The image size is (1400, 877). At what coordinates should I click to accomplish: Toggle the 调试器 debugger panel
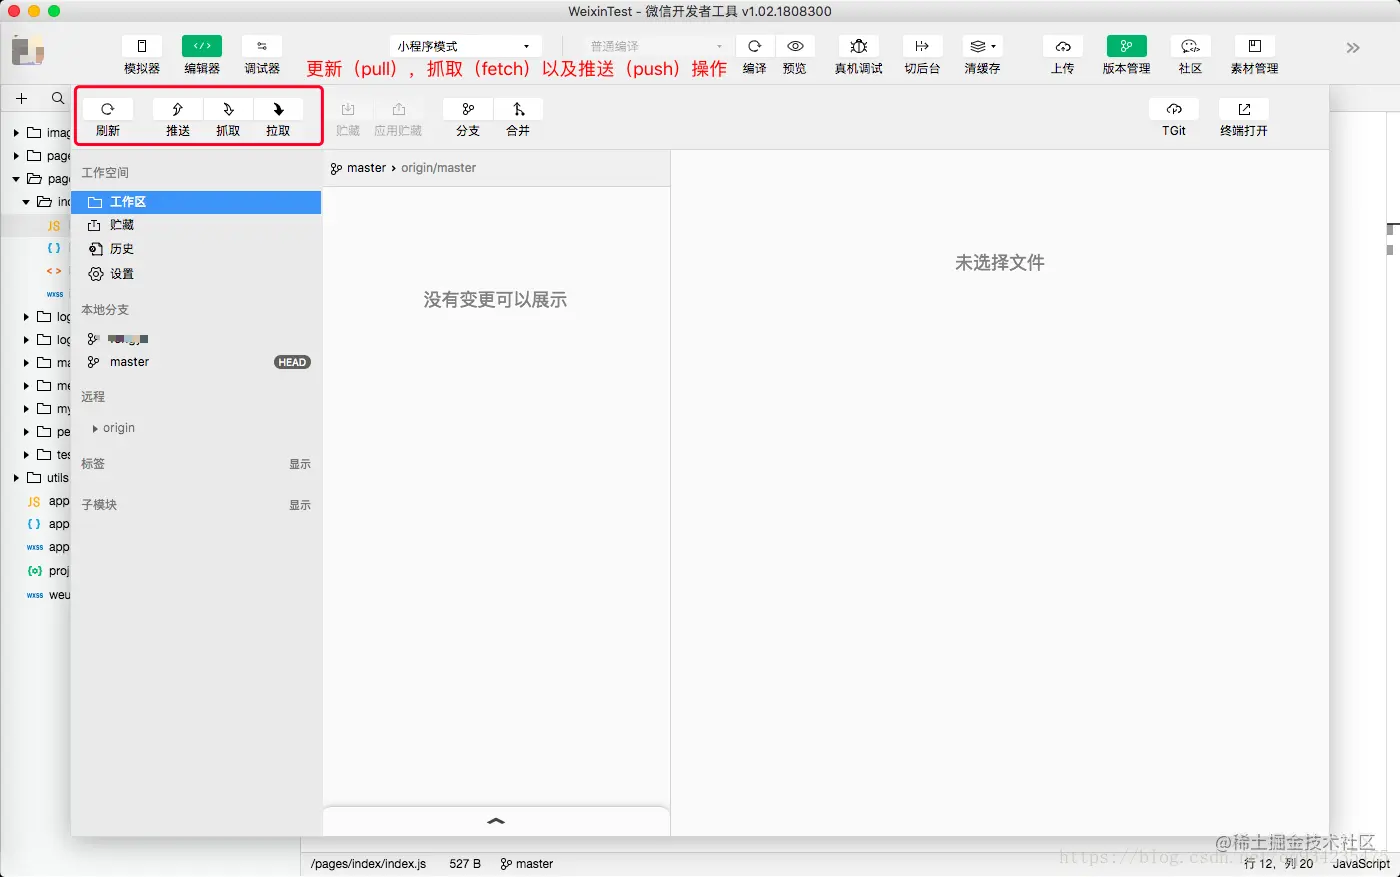(262, 47)
